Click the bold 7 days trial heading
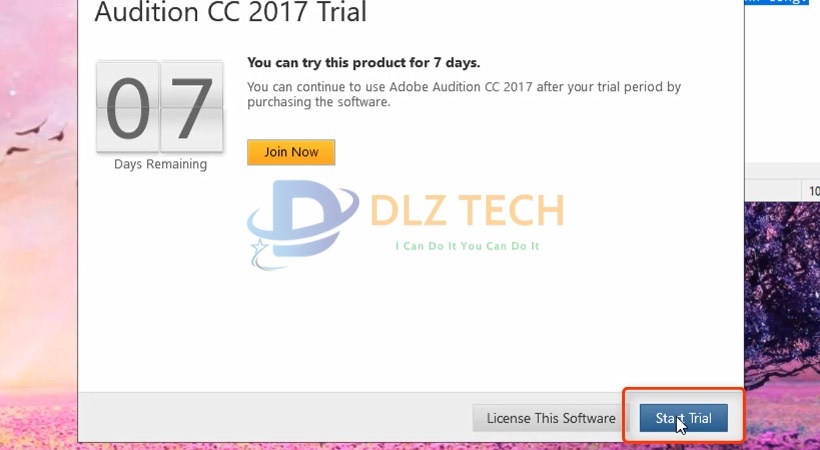The height and width of the screenshot is (450, 820). [x=363, y=63]
